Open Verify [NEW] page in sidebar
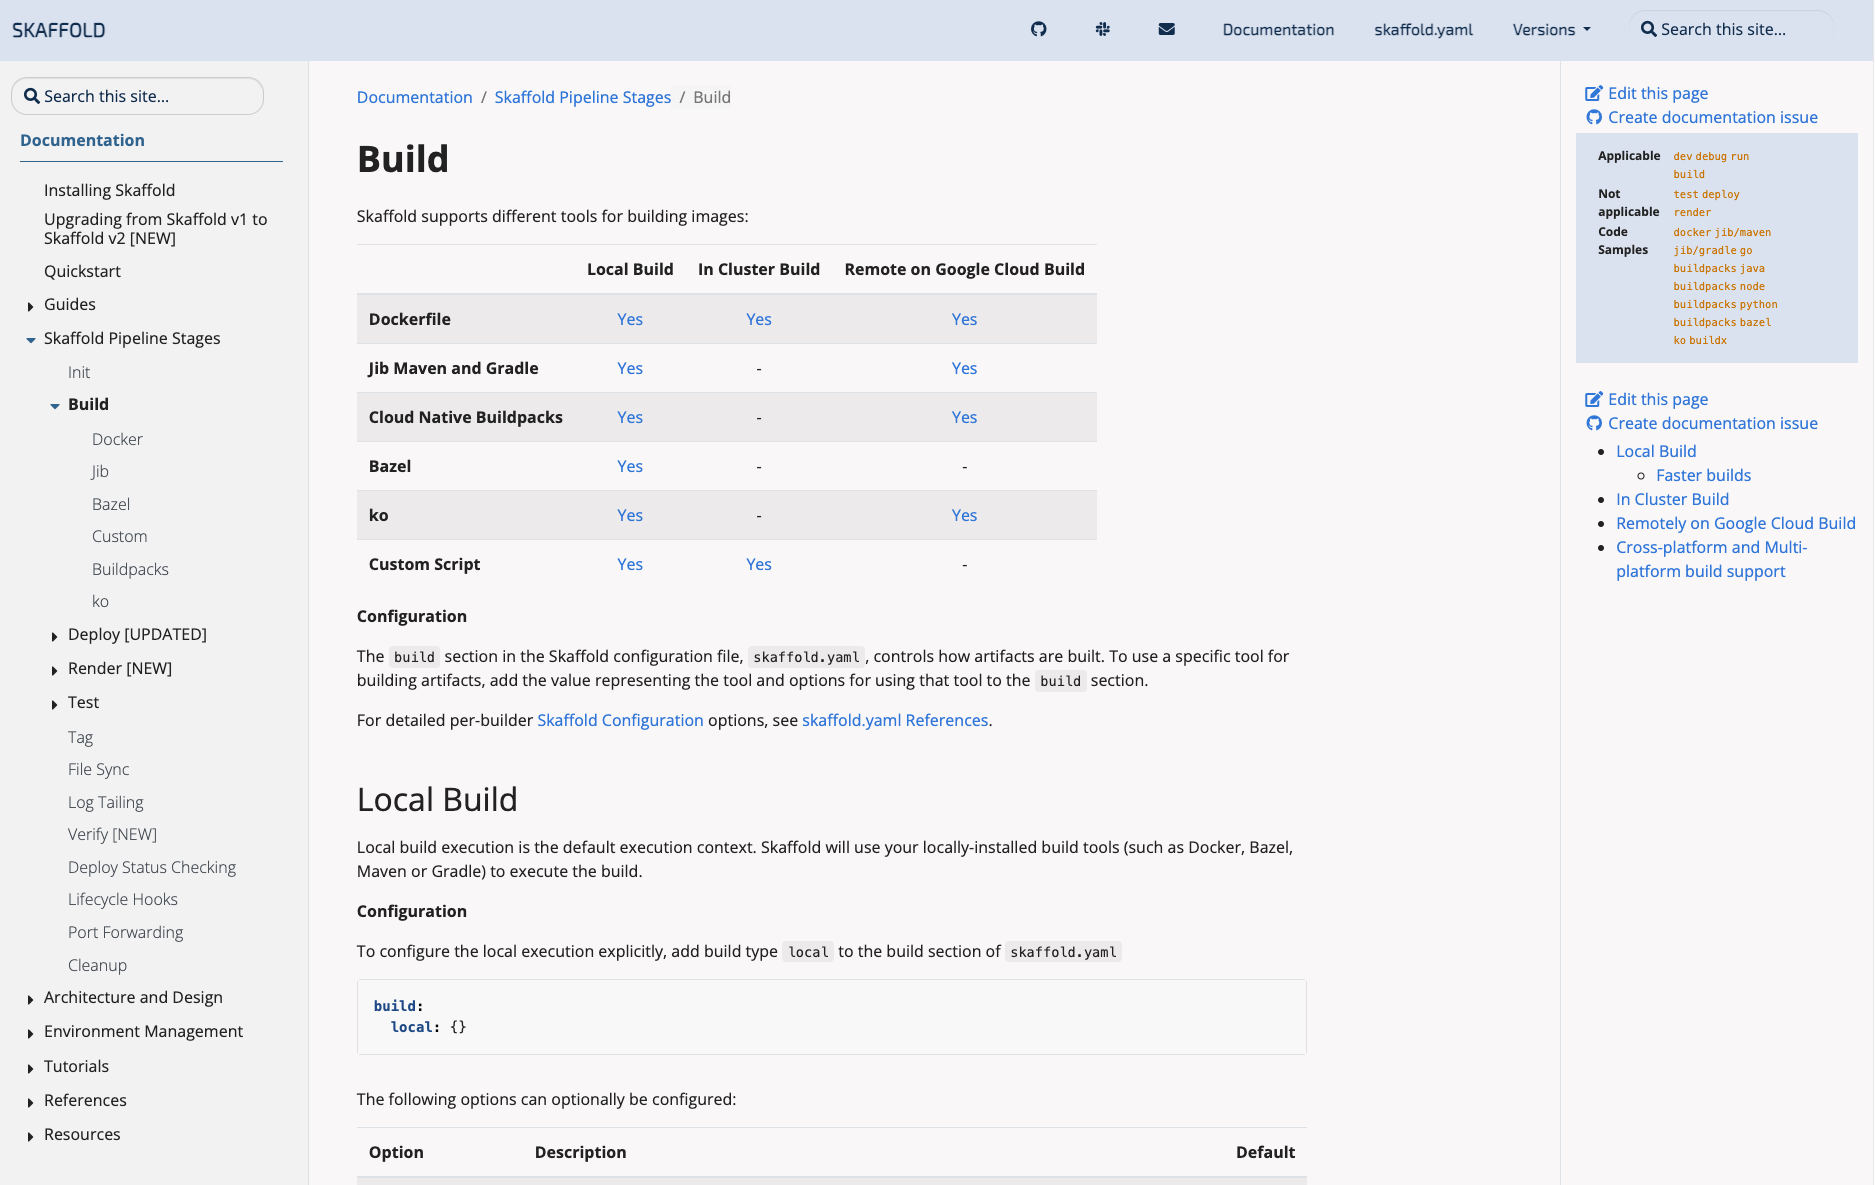1875x1185 pixels. pos(112,834)
